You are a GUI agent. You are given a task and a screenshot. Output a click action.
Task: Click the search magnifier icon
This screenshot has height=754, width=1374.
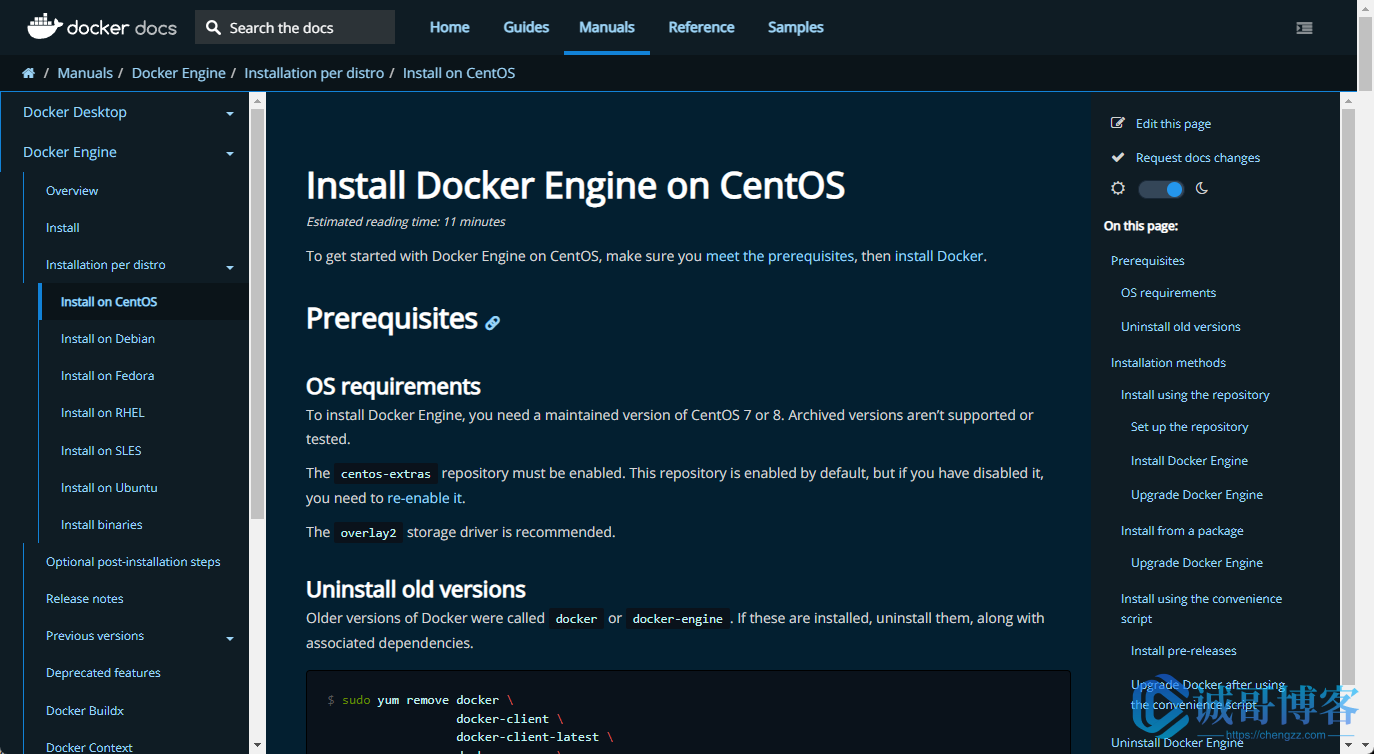click(x=213, y=28)
